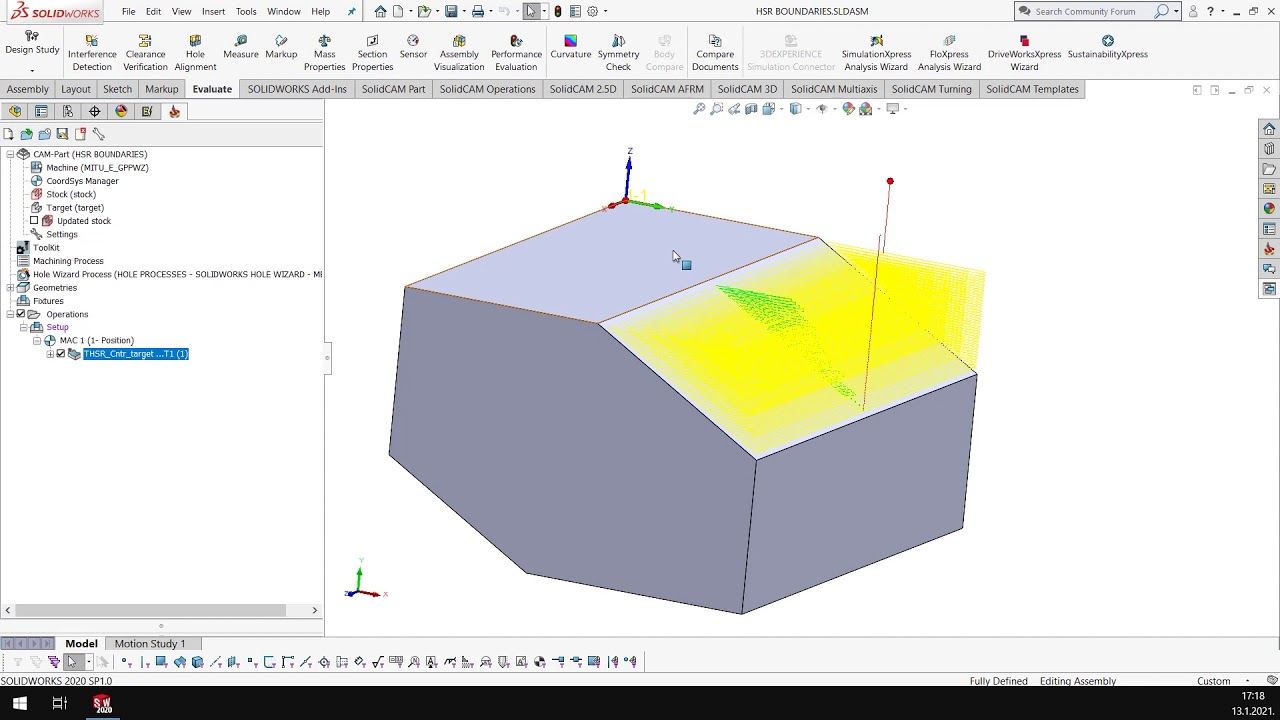Collapse the Operations tree node
Image resolution: width=1280 pixels, height=720 pixels.
pos(10,314)
